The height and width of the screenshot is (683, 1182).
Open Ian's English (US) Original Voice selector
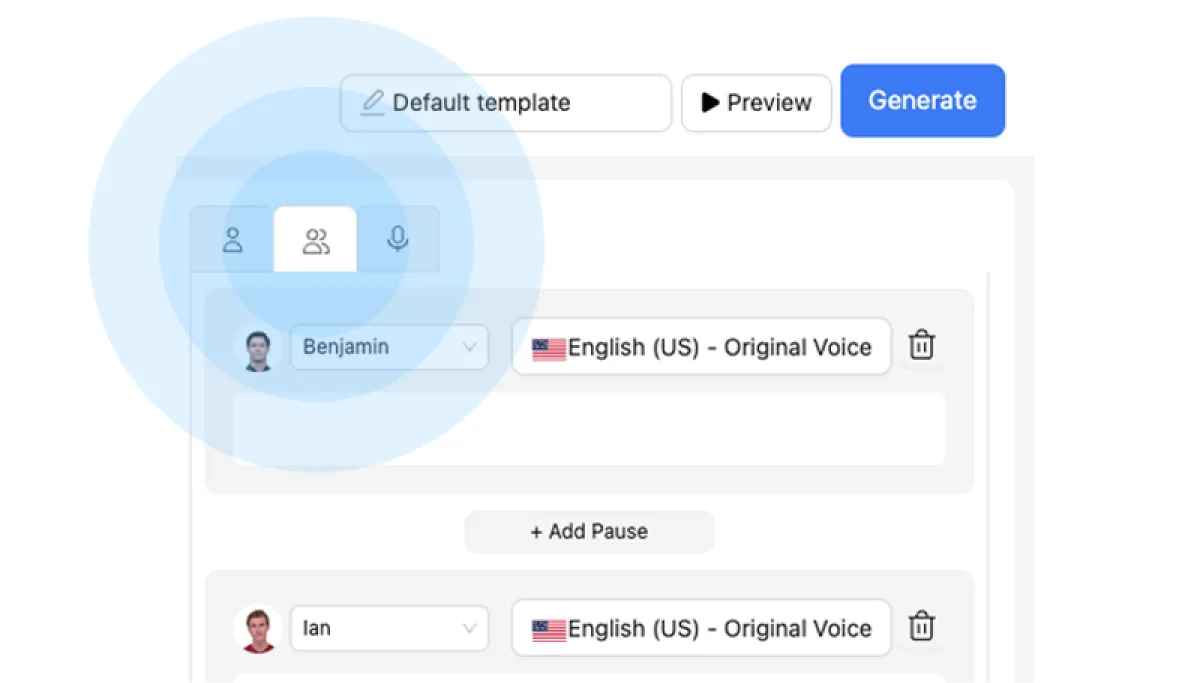pos(701,628)
